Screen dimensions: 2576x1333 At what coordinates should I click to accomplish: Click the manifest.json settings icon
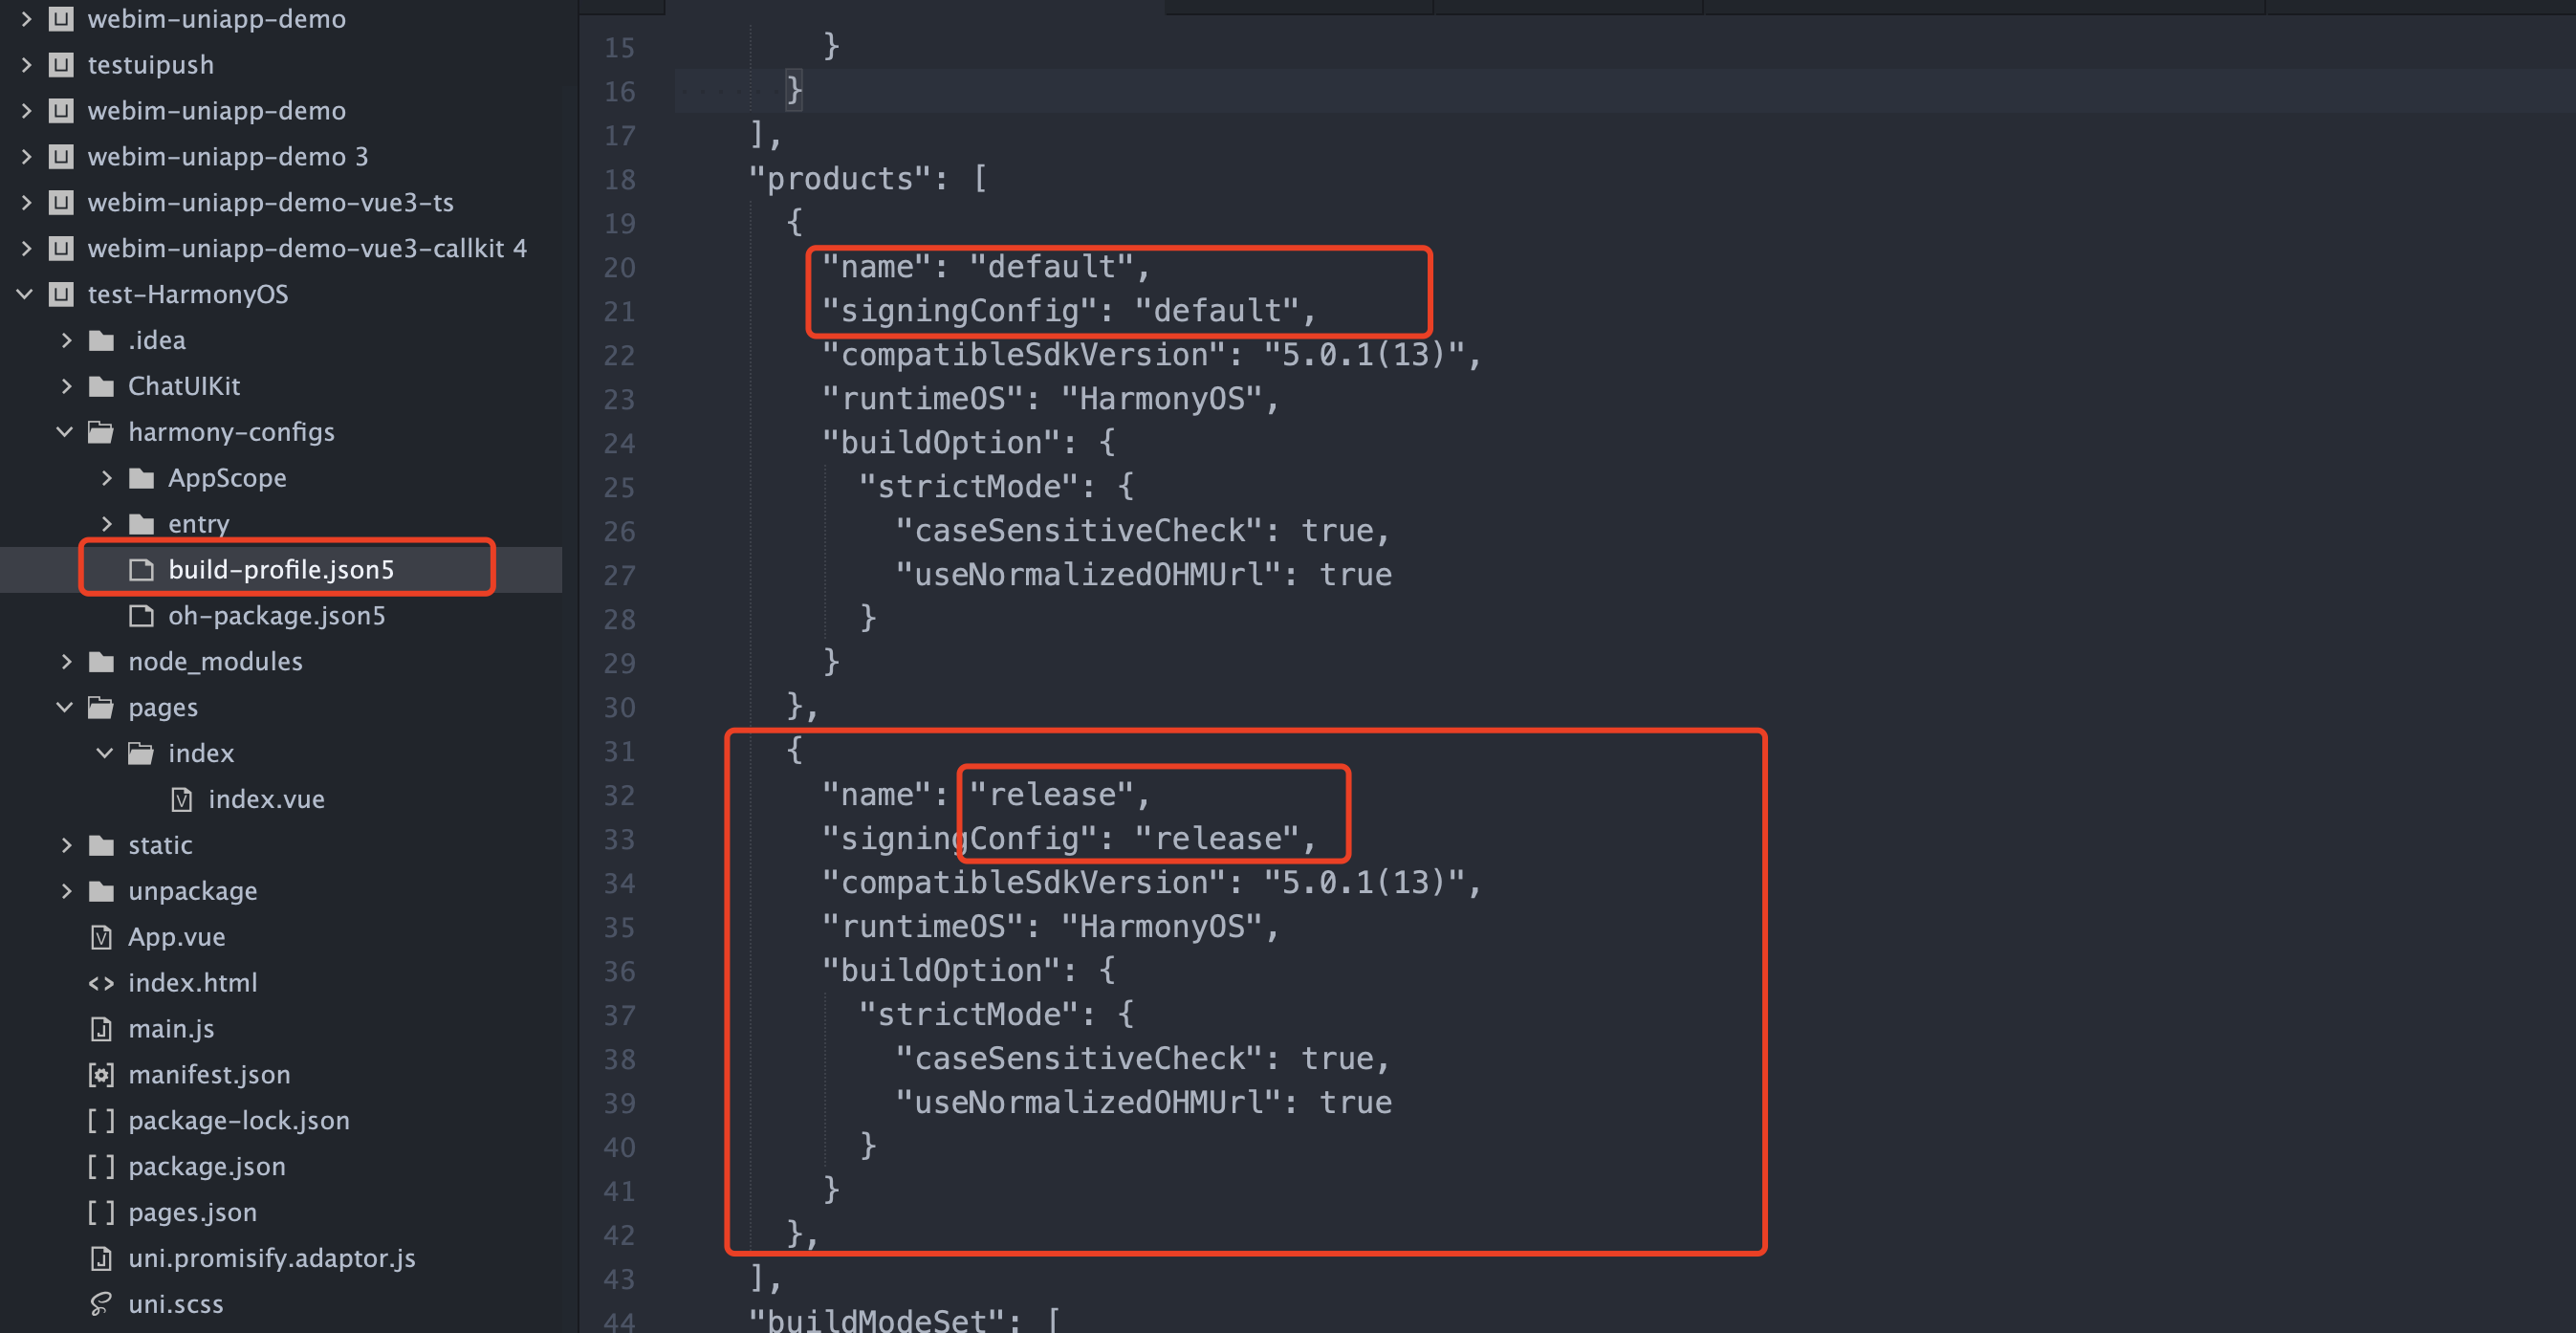pos(101,1075)
